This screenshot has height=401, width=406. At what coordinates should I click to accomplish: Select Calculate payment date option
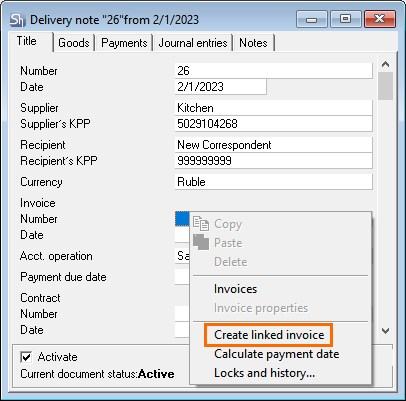pos(276,354)
